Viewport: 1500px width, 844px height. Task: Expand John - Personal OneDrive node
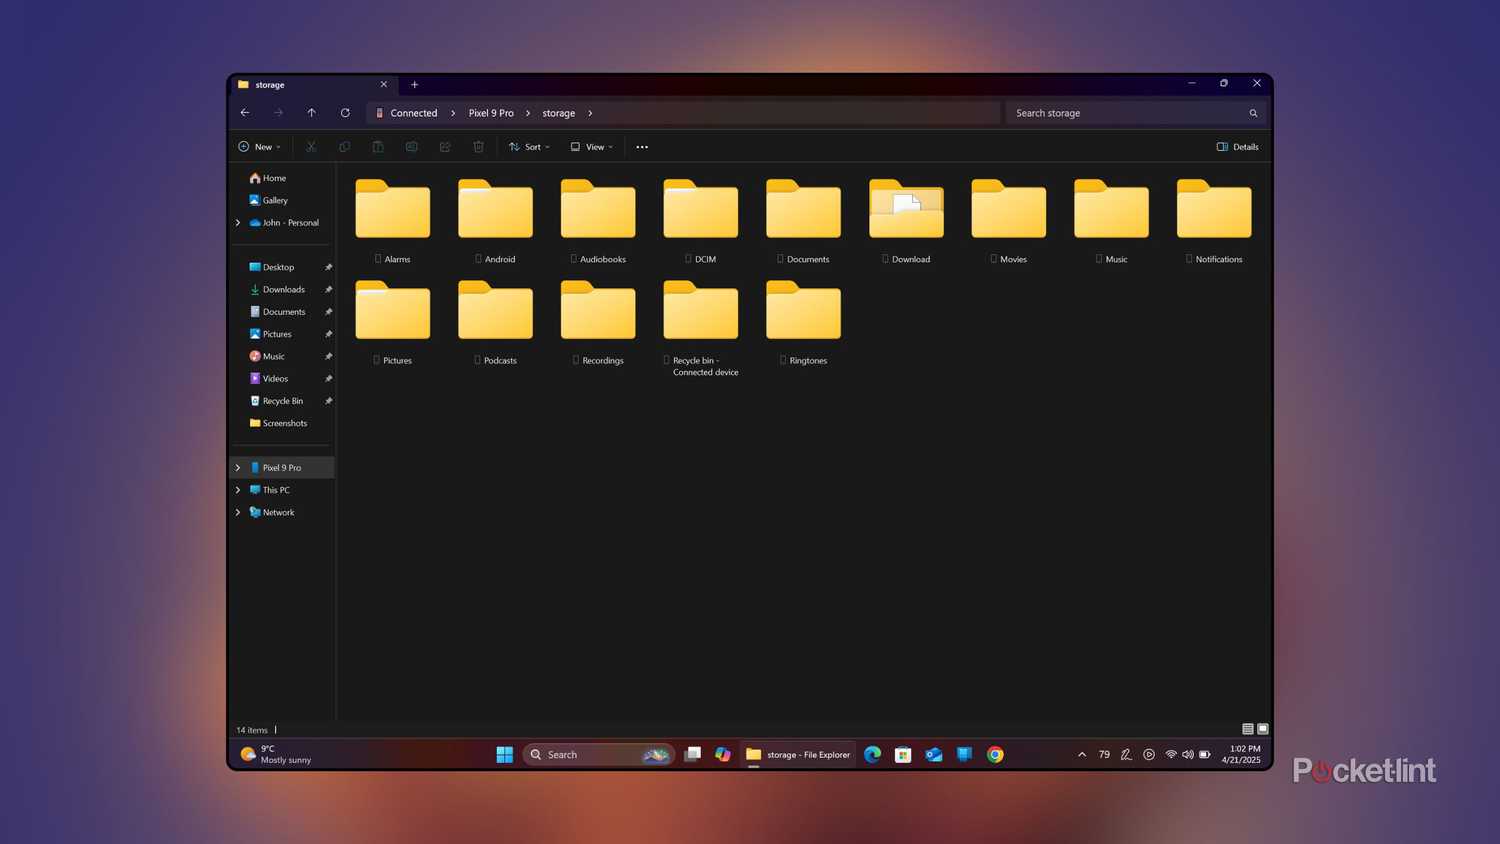pos(238,223)
